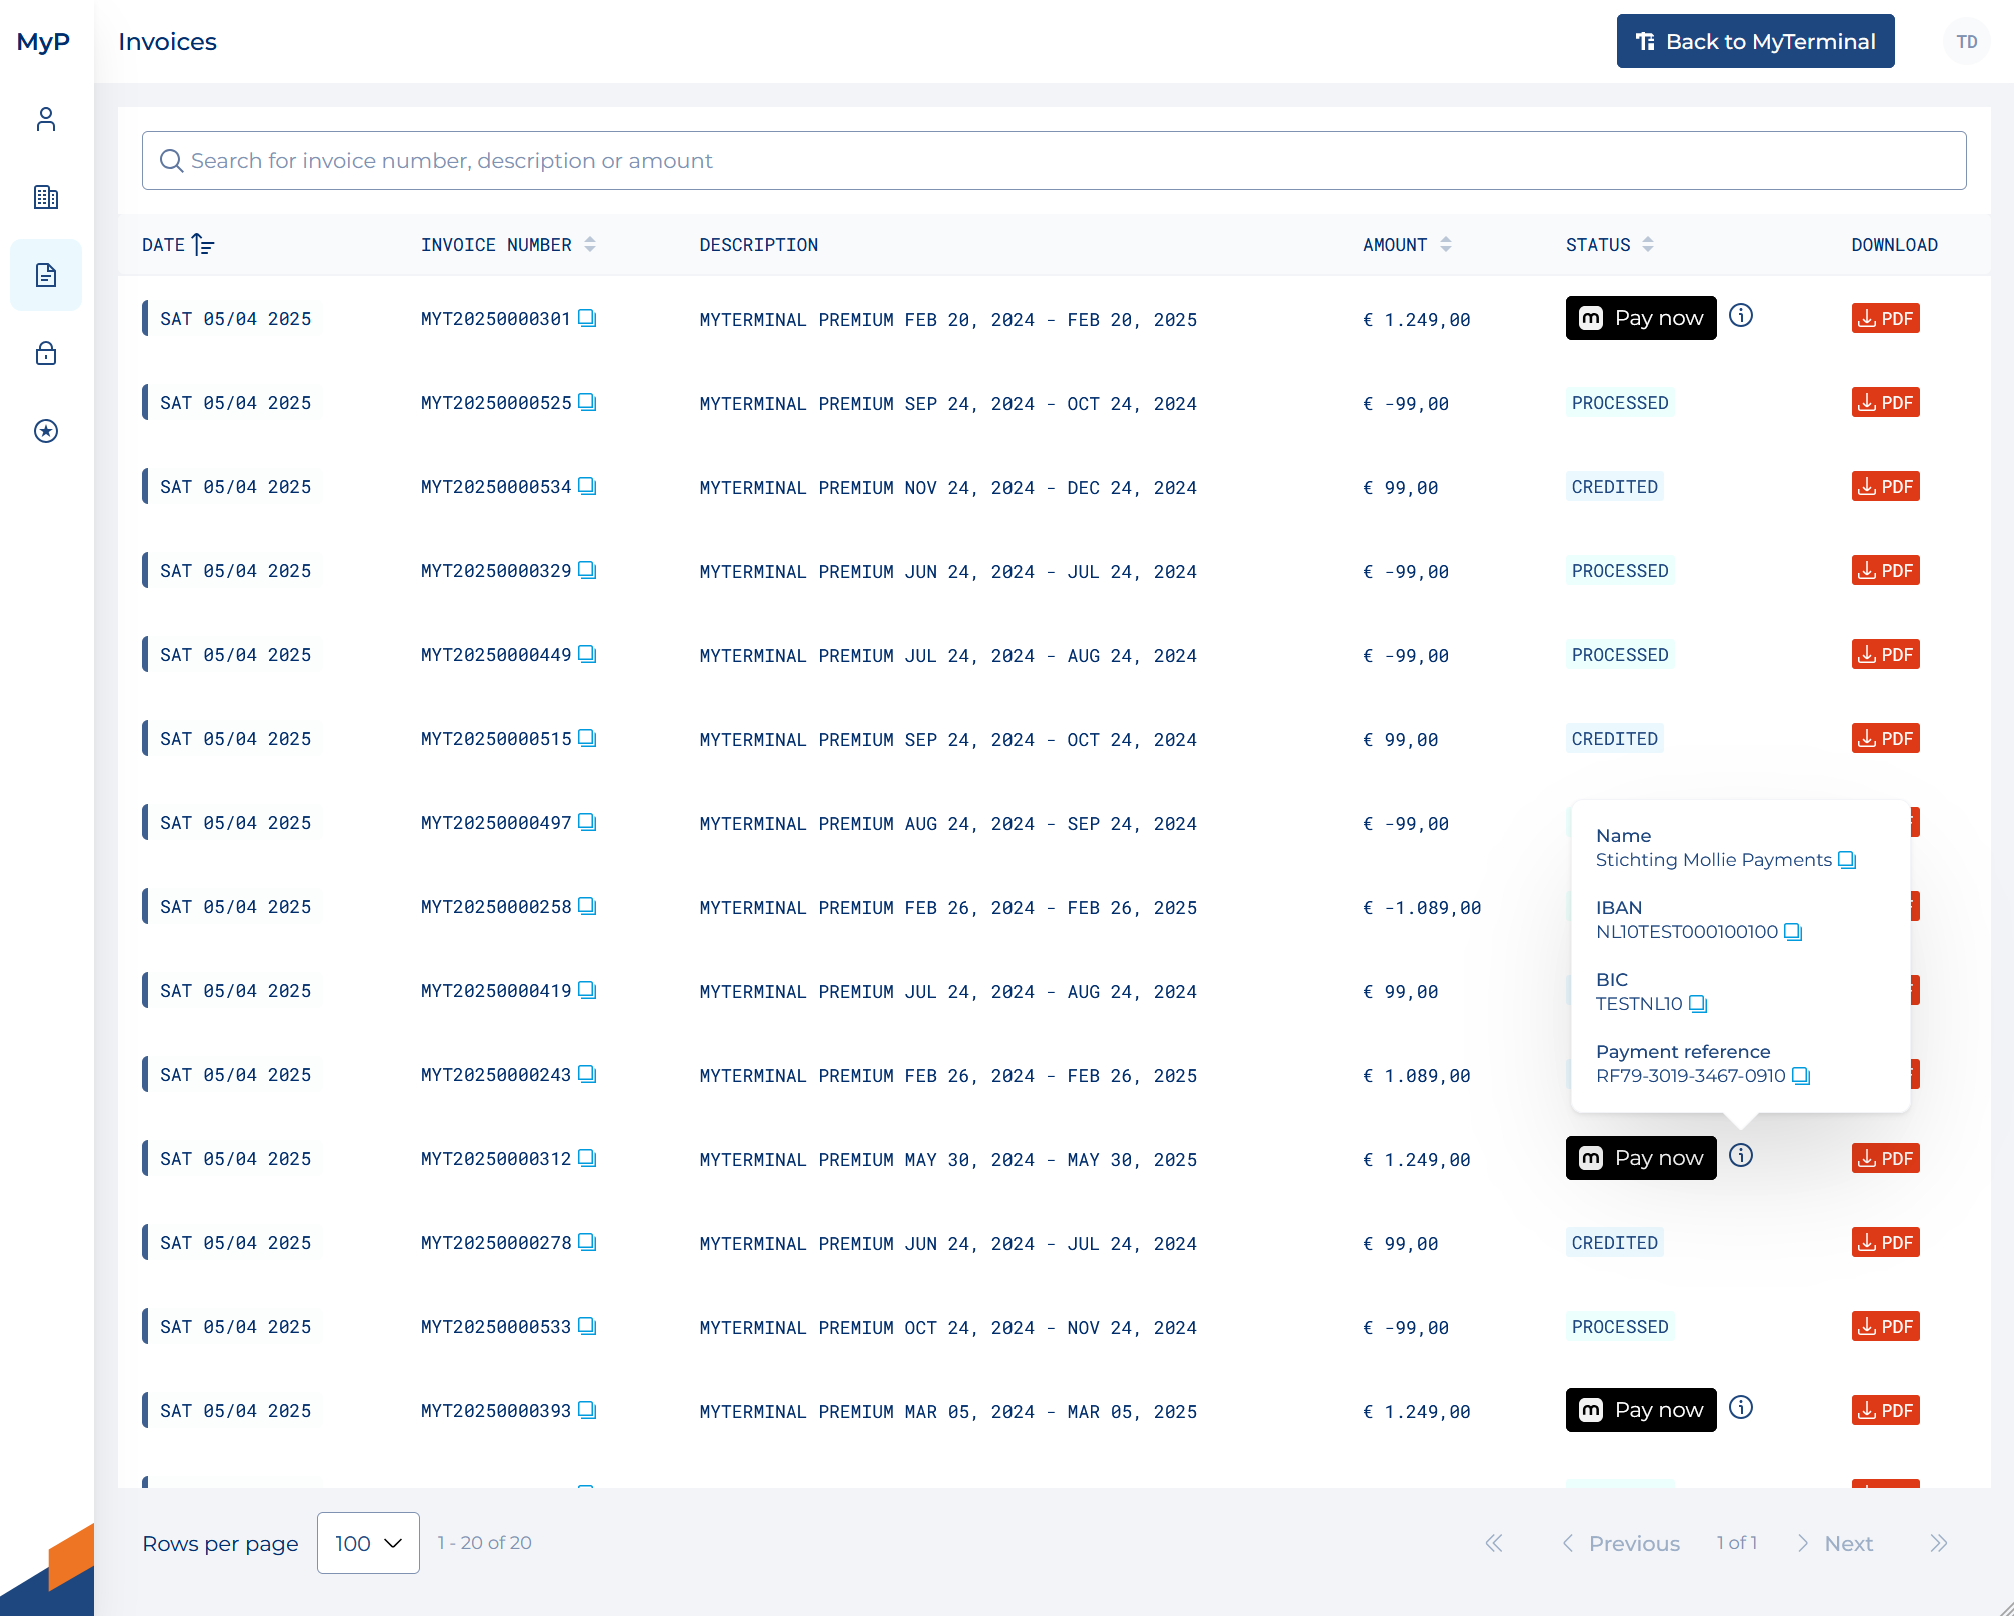Copy invoice number MYT20250000497
The image size is (2014, 1616).
click(x=587, y=822)
